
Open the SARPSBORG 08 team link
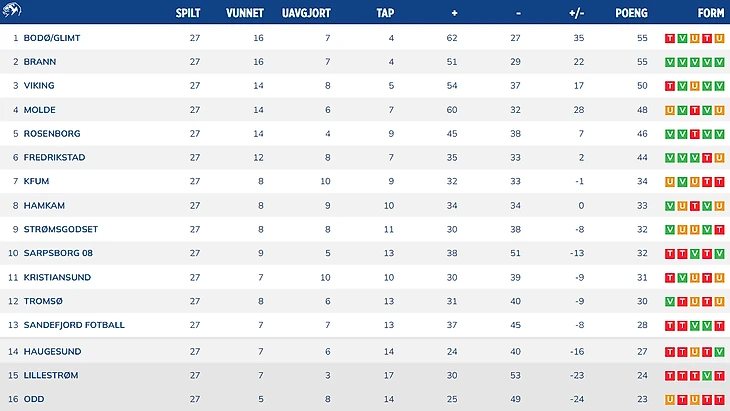point(59,253)
